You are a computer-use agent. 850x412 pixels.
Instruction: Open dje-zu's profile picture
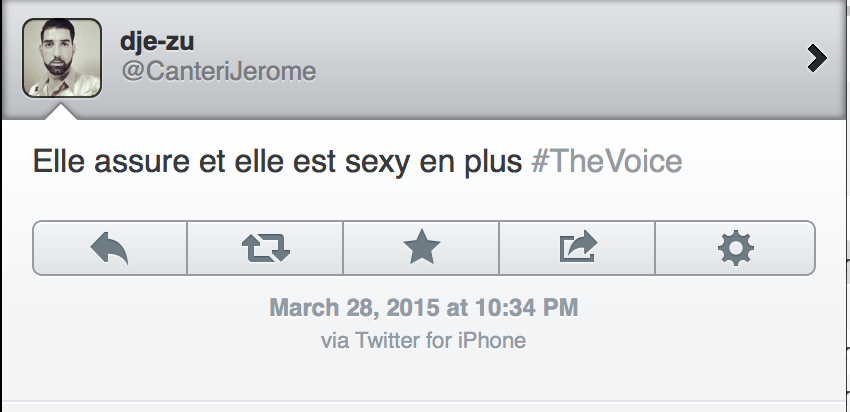pyautogui.click(x=61, y=58)
